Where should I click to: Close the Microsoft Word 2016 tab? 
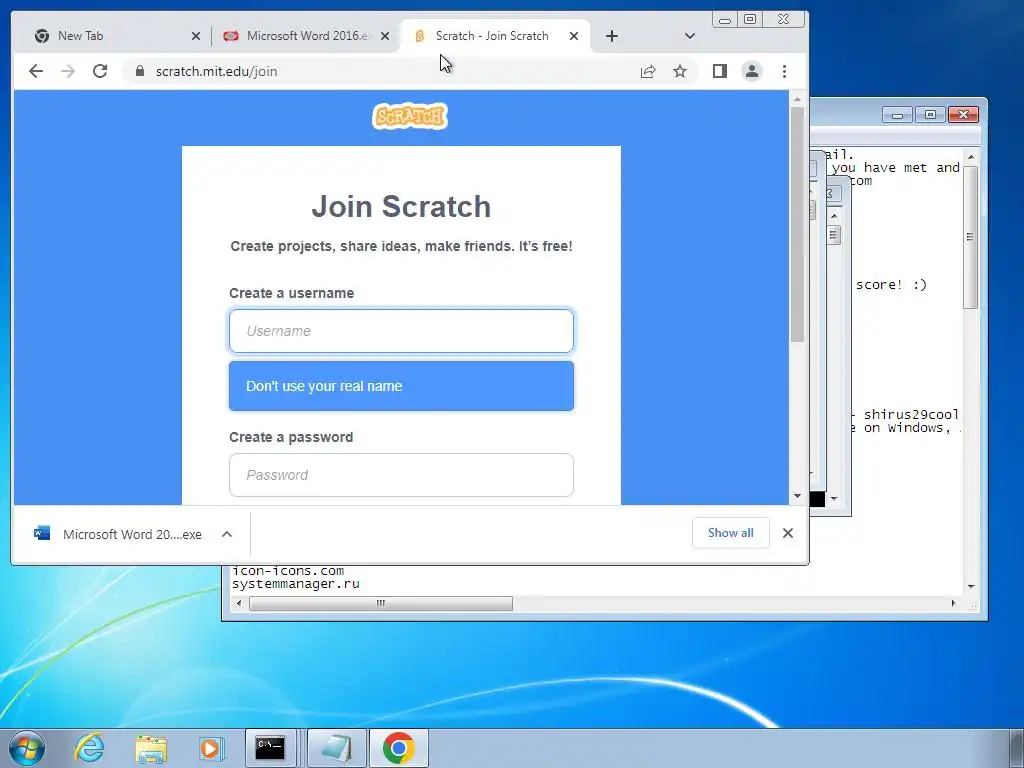385,36
